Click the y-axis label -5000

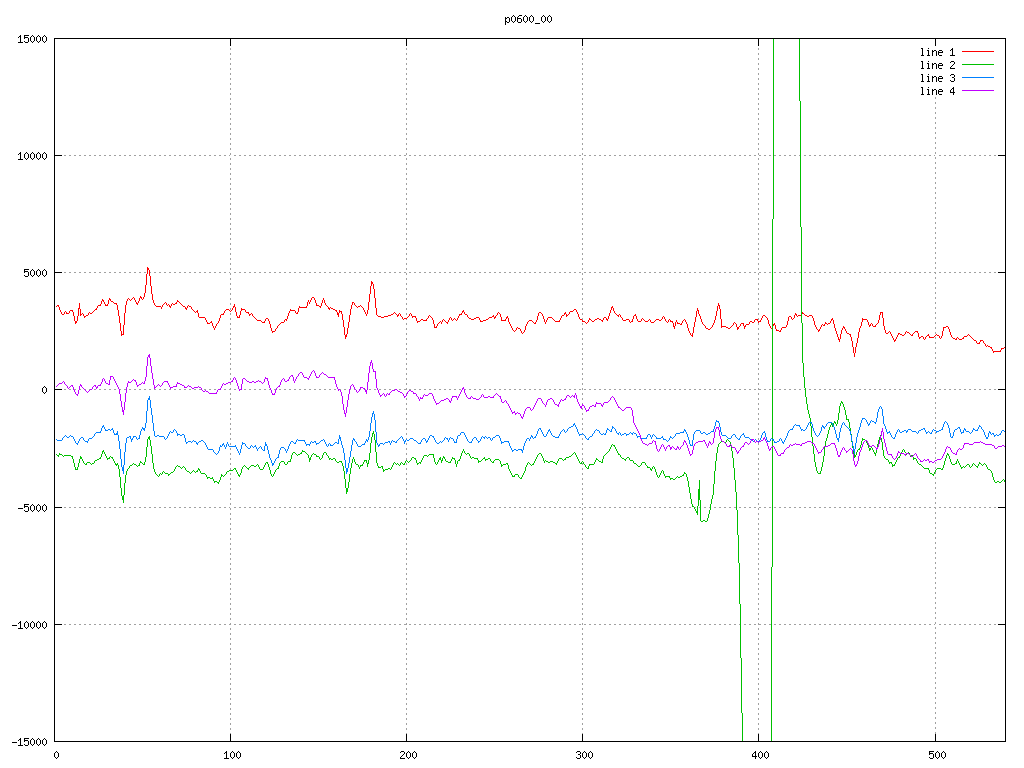pyautogui.click(x=32, y=507)
